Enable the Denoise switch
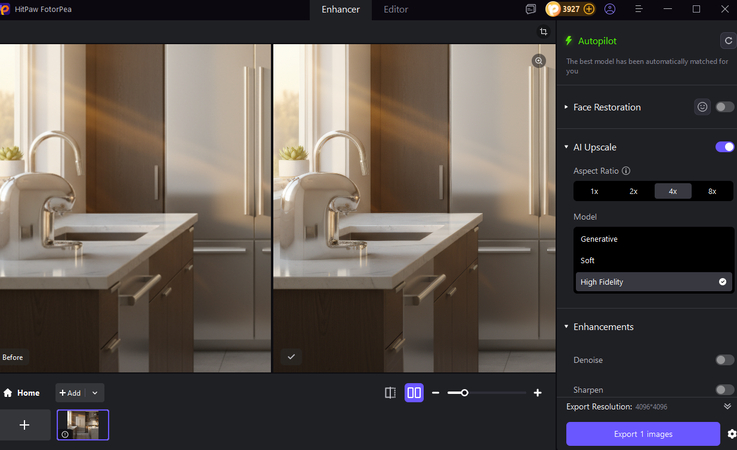The width and height of the screenshot is (737, 450). (x=724, y=360)
